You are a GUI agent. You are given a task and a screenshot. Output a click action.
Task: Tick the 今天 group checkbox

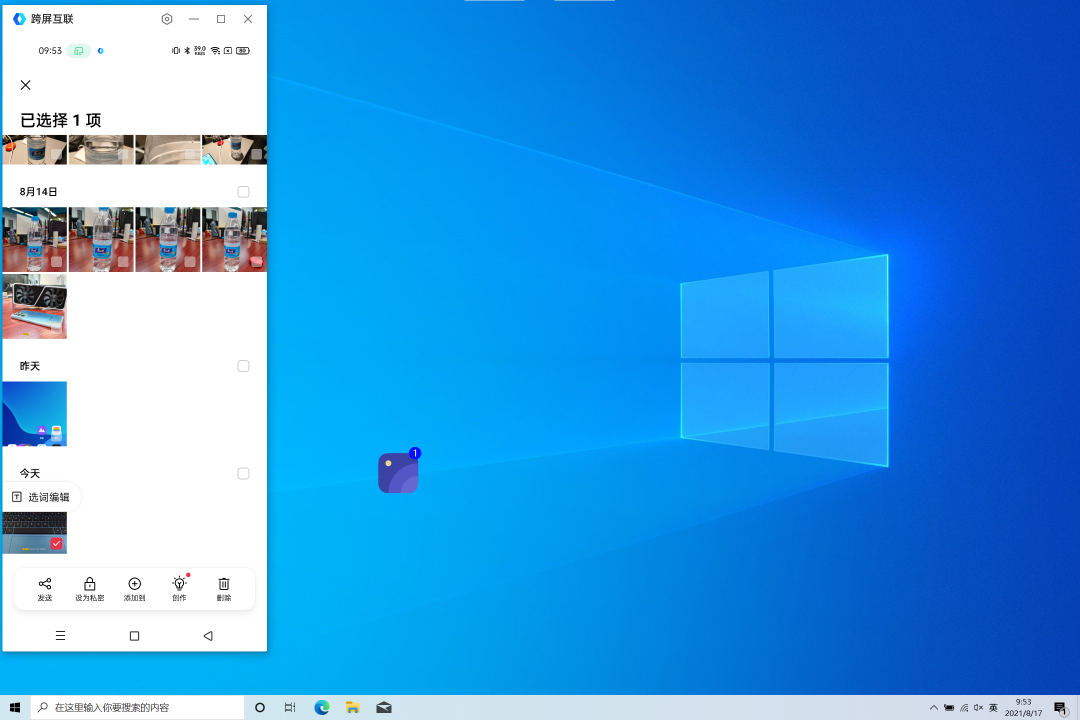point(243,473)
